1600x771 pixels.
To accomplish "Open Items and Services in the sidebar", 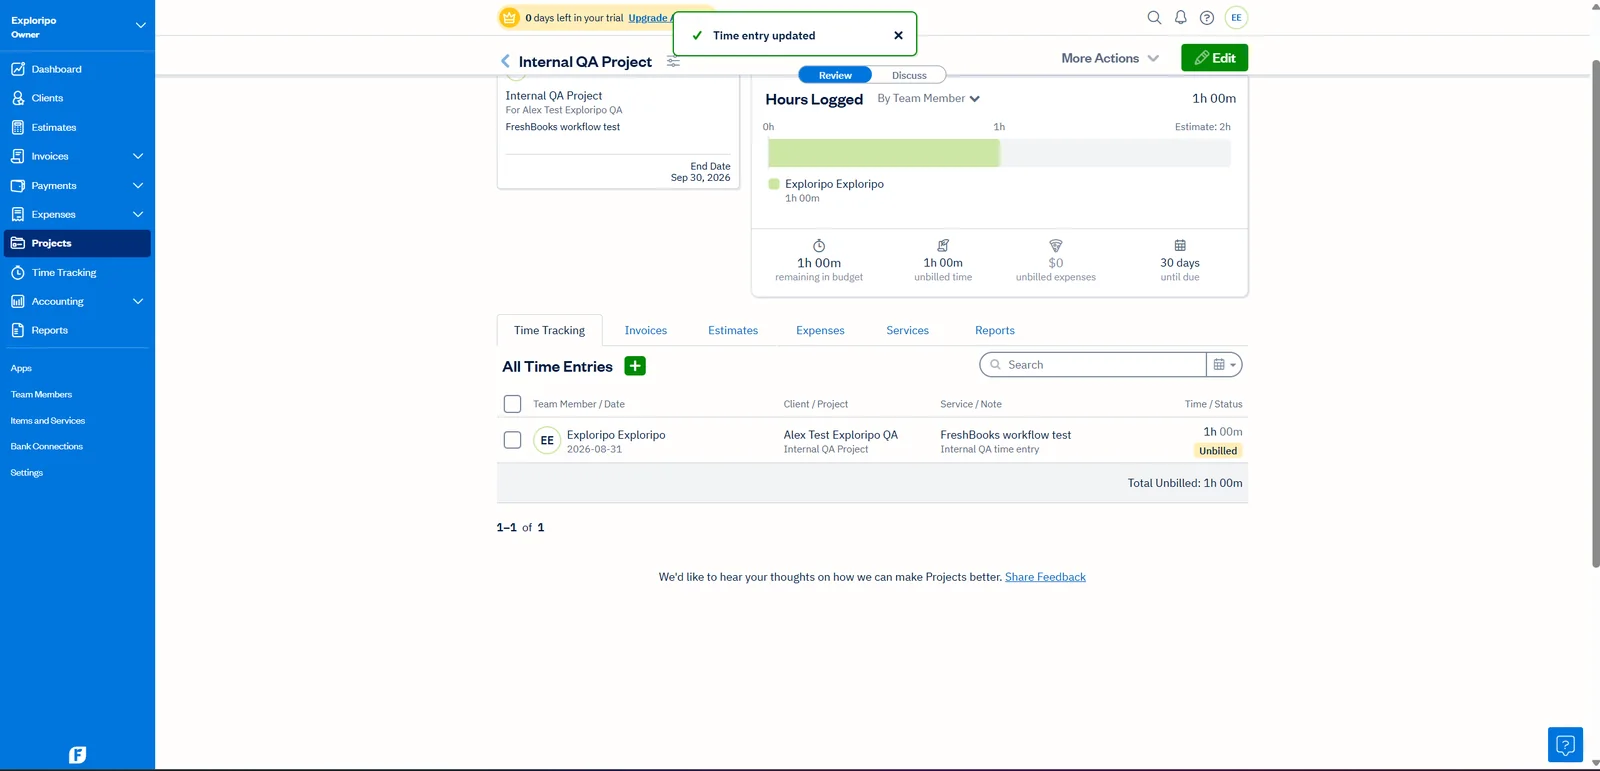I will point(48,420).
